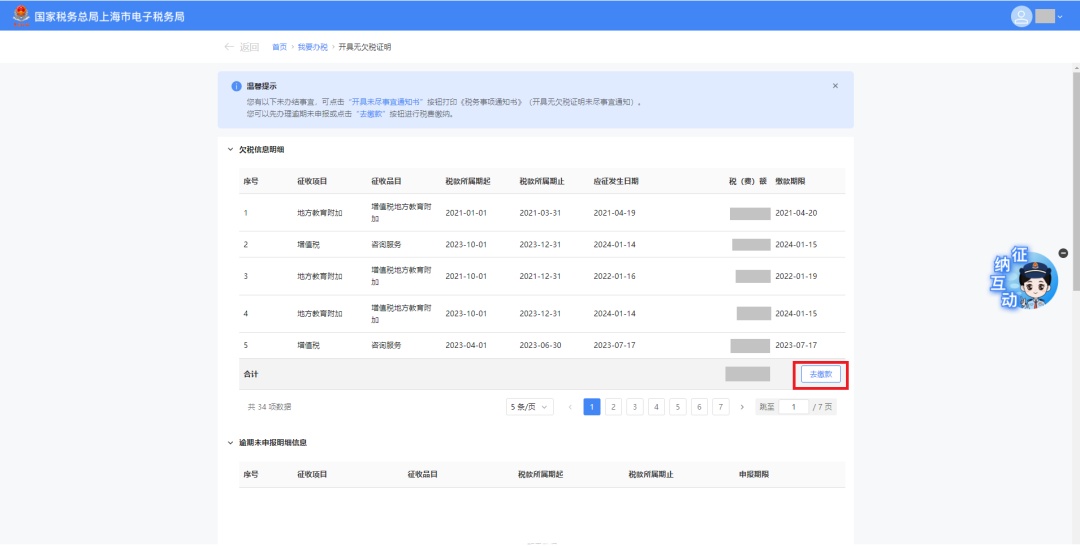Click the blue info icon beside 温馨提示
Viewport: 1080px width, 546px height.
[x=236, y=86]
